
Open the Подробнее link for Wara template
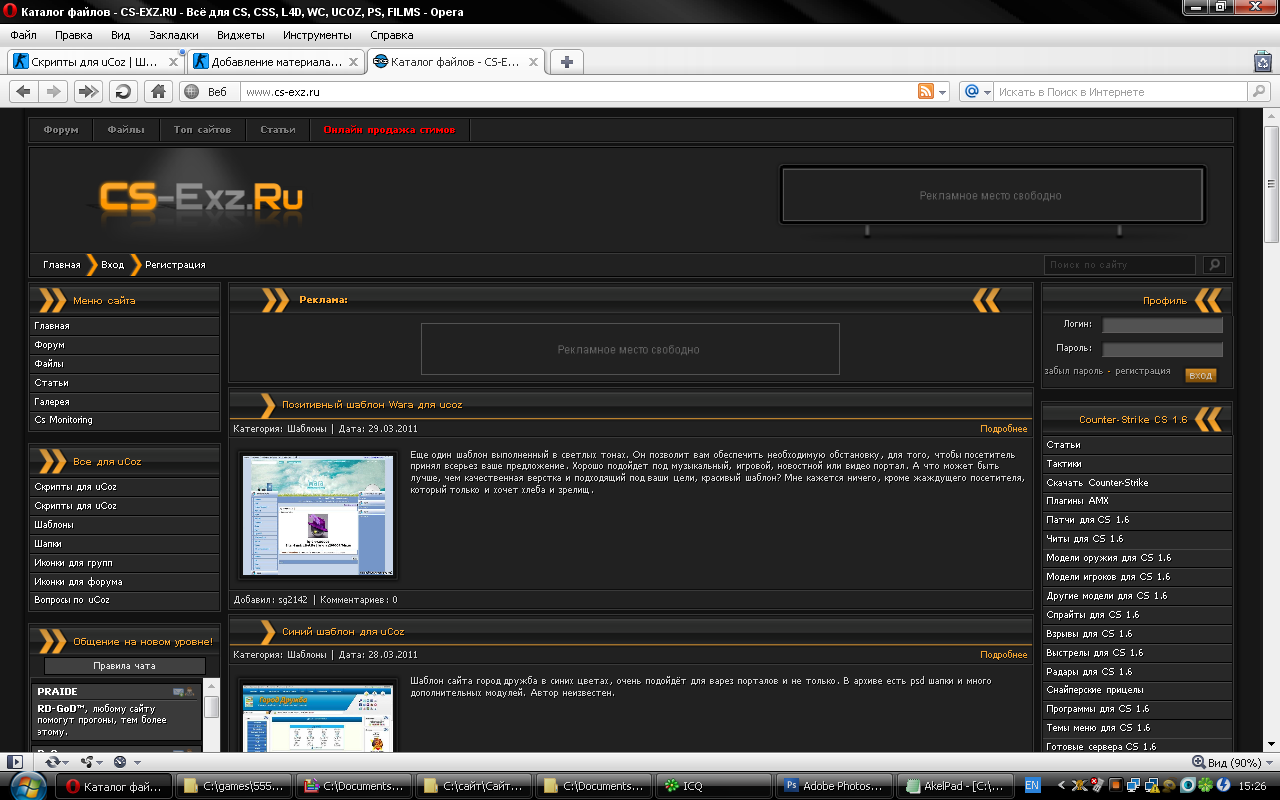[1003, 429]
